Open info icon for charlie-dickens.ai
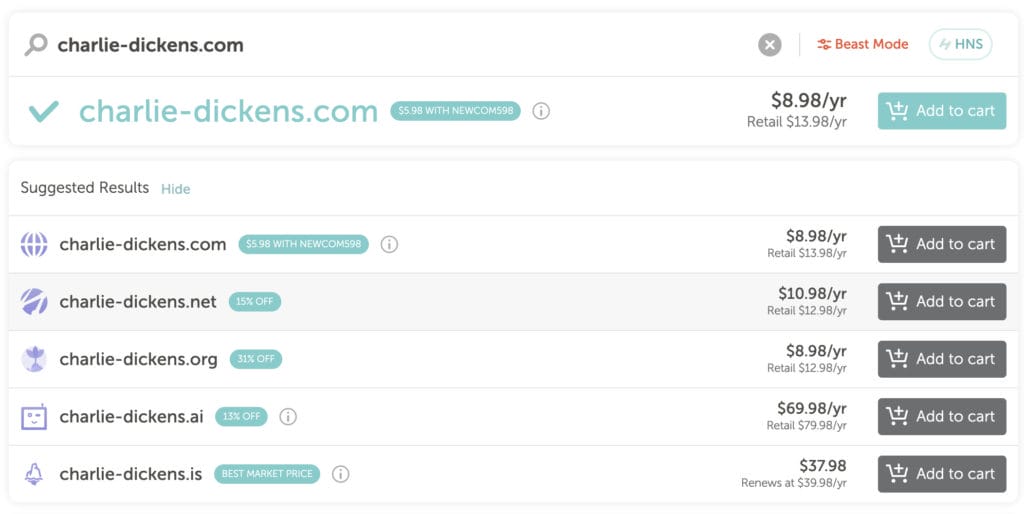1024x514 pixels. 288,417
